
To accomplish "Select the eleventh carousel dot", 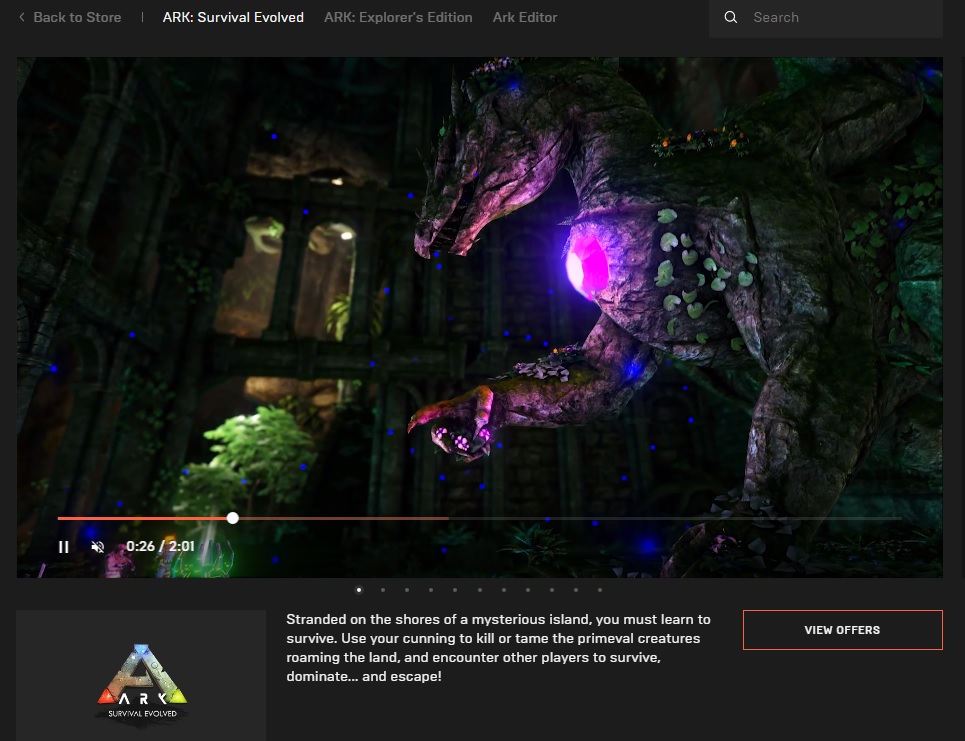I will pyautogui.click(x=599, y=590).
